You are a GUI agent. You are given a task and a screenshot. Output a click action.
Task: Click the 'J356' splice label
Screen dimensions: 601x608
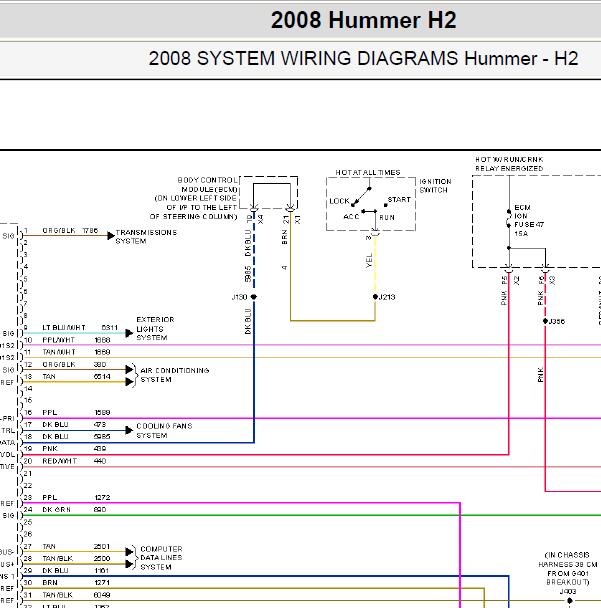click(557, 321)
